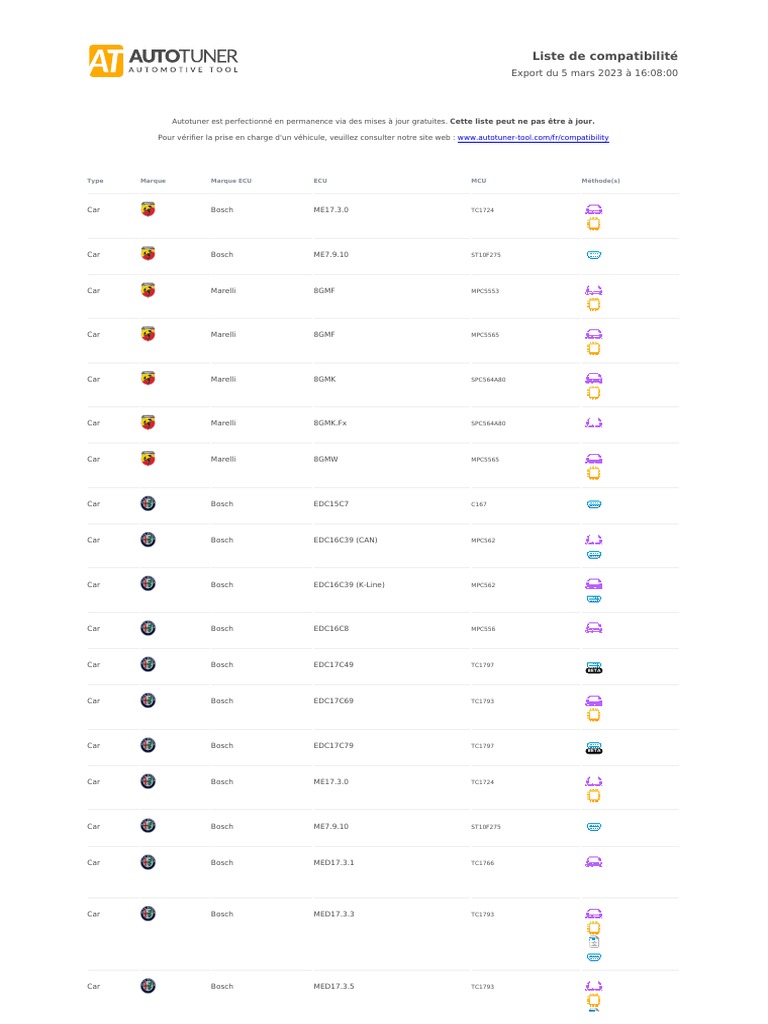Click the purple car icon for MED17.3.1

pyautogui.click(x=593, y=862)
